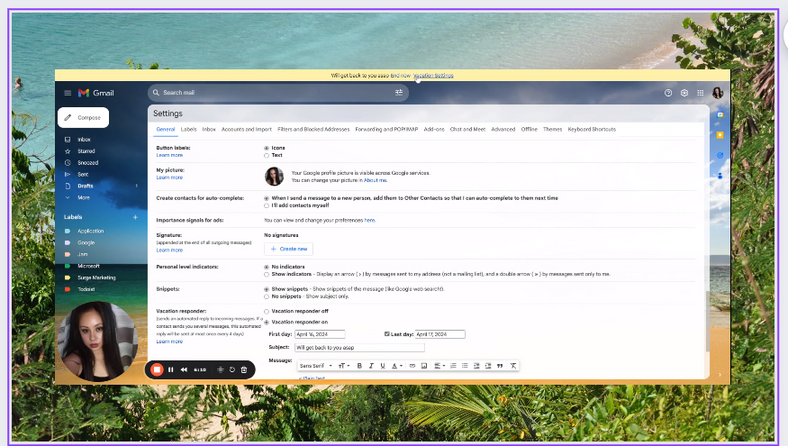Open Google Contacts side panel icon
Screen dimensions: 788x446
[x=720, y=175]
